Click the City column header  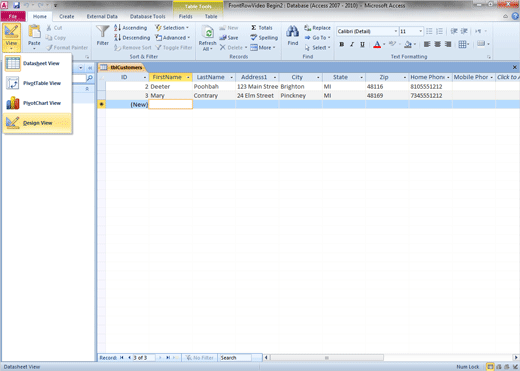click(300, 77)
